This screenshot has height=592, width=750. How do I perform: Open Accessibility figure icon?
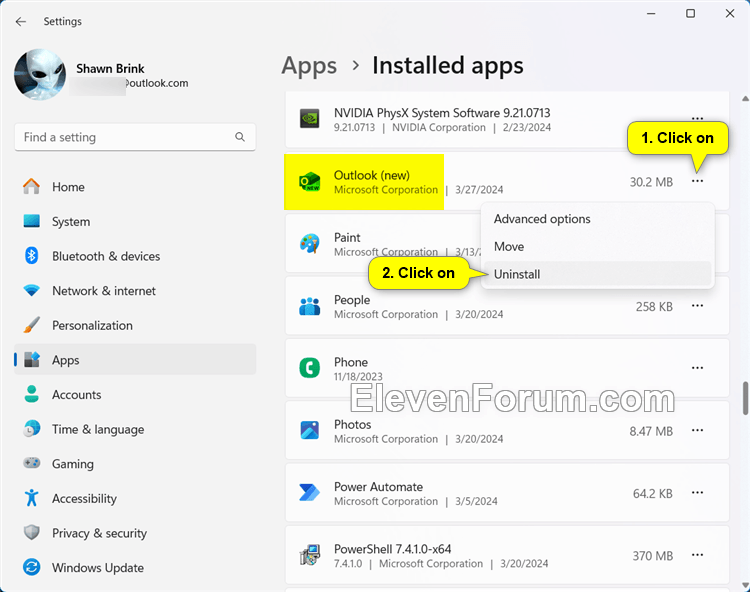(x=32, y=498)
